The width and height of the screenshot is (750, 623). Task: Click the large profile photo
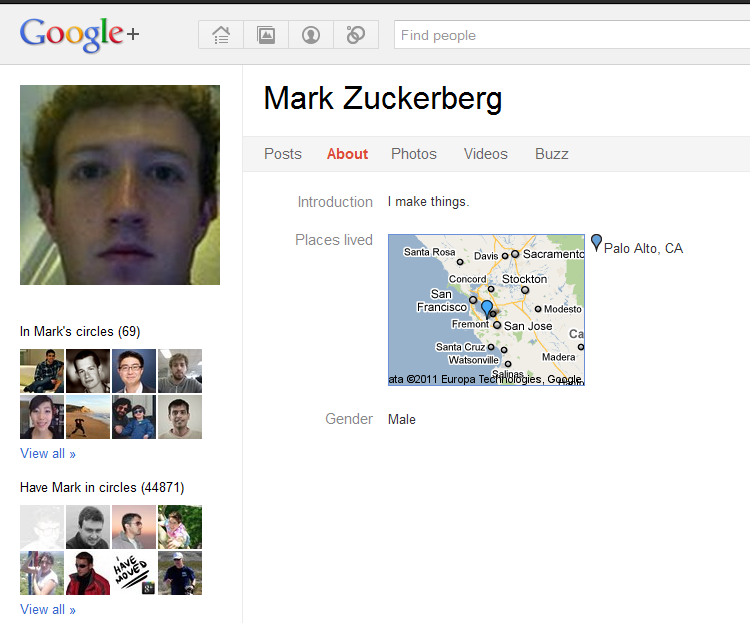(120, 185)
